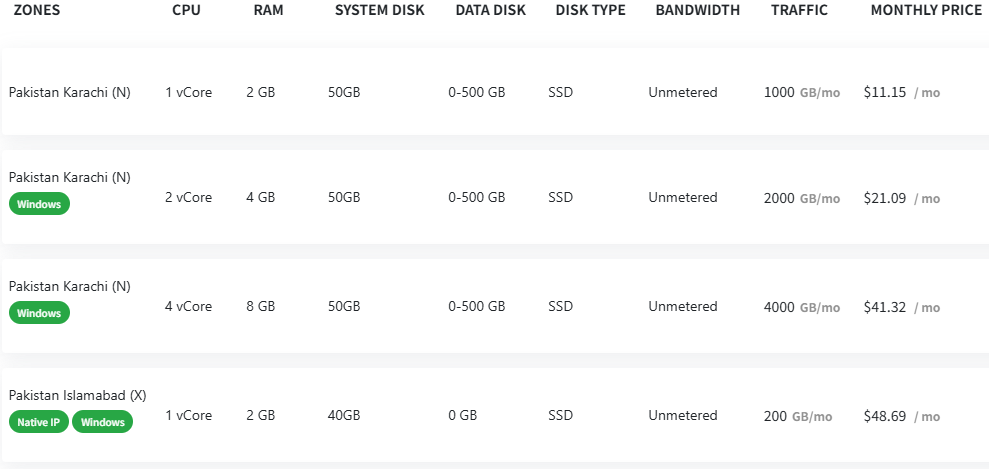Select the $11.15 per month plan price

point(885,92)
